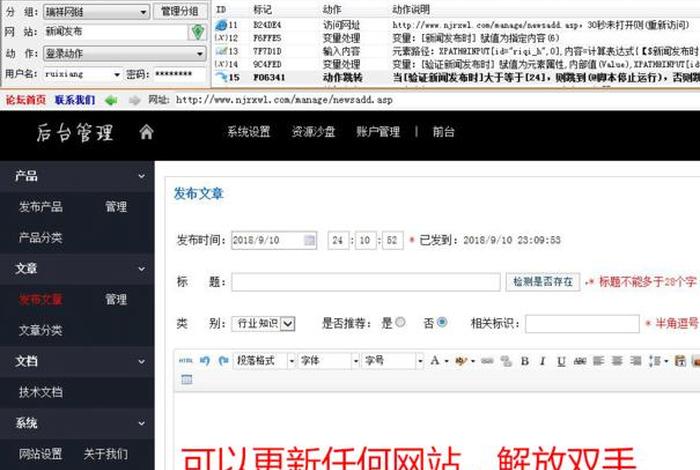The image size is (700, 470).
Task: Click the hour field showing 24
Action: (x=338, y=240)
